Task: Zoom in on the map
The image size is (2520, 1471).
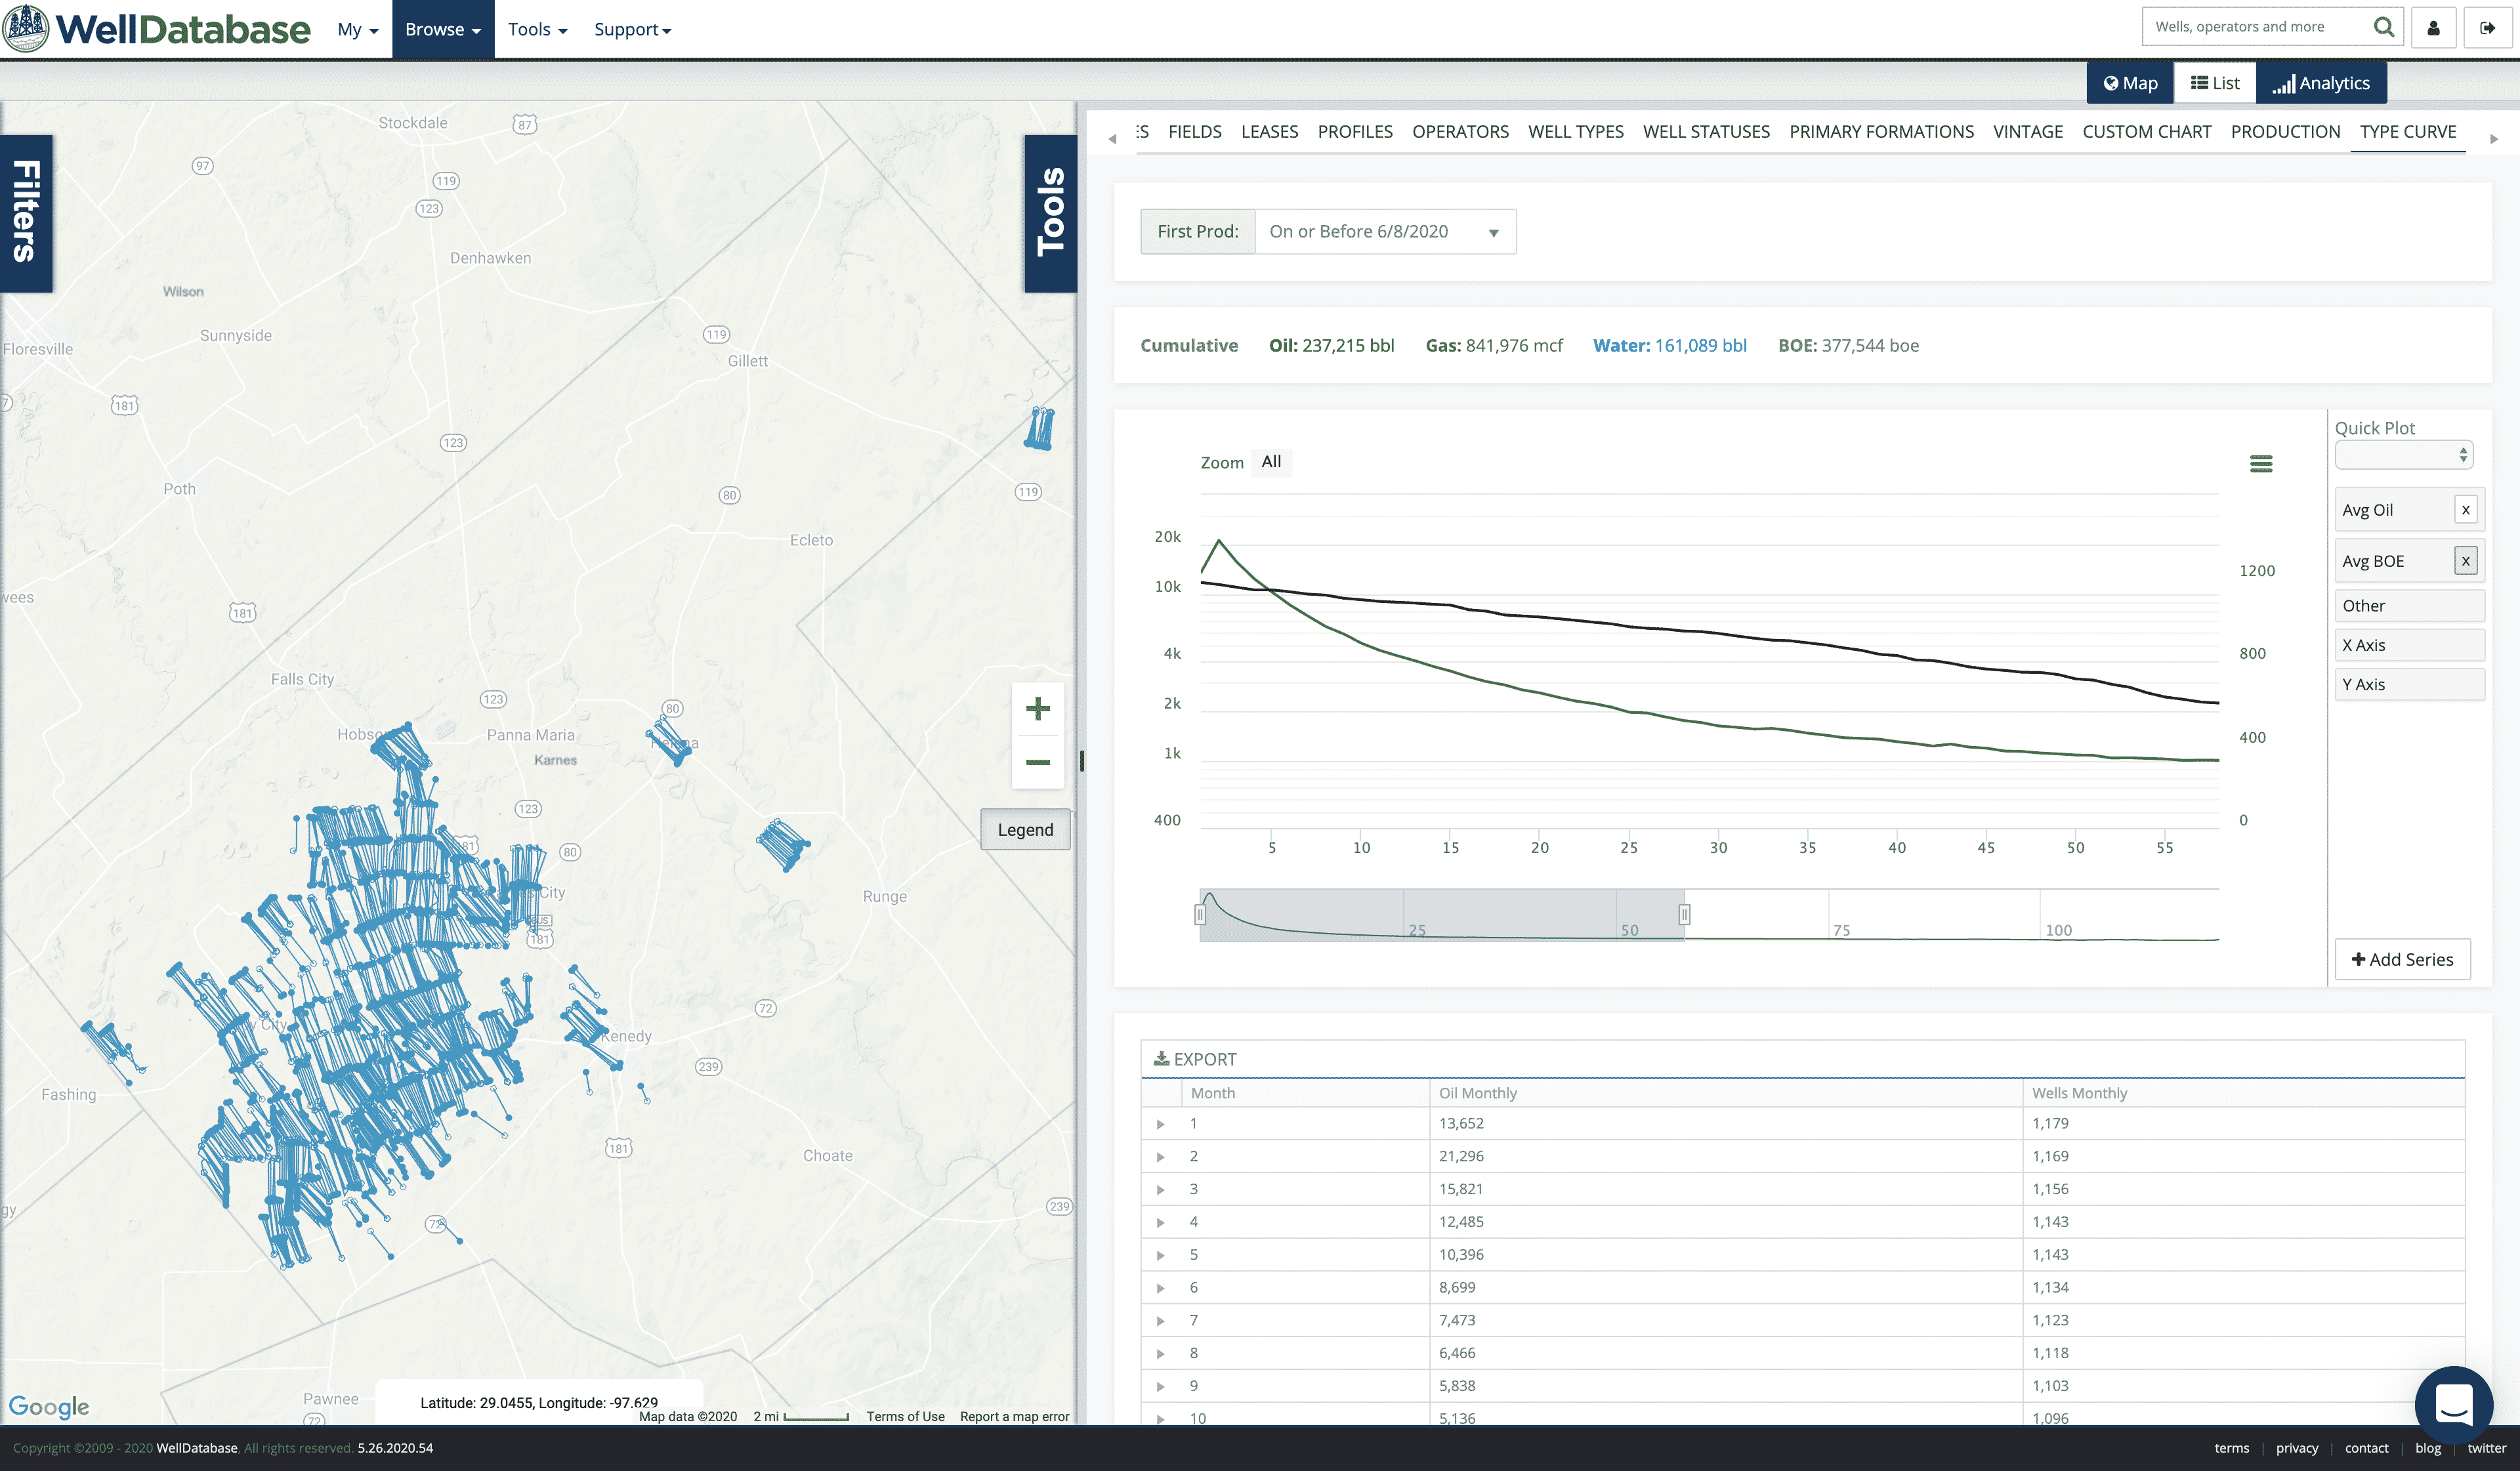Action: pyautogui.click(x=1037, y=709)
